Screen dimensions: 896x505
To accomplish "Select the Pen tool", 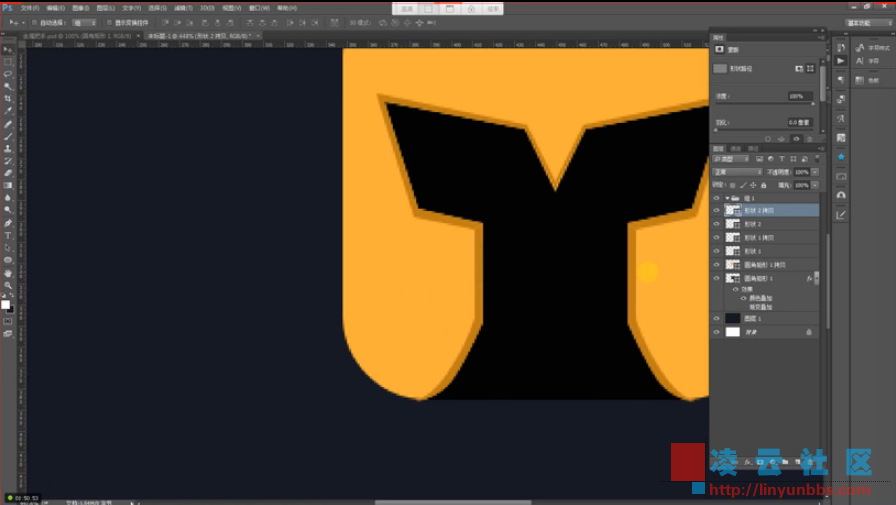I will [8, 223].
